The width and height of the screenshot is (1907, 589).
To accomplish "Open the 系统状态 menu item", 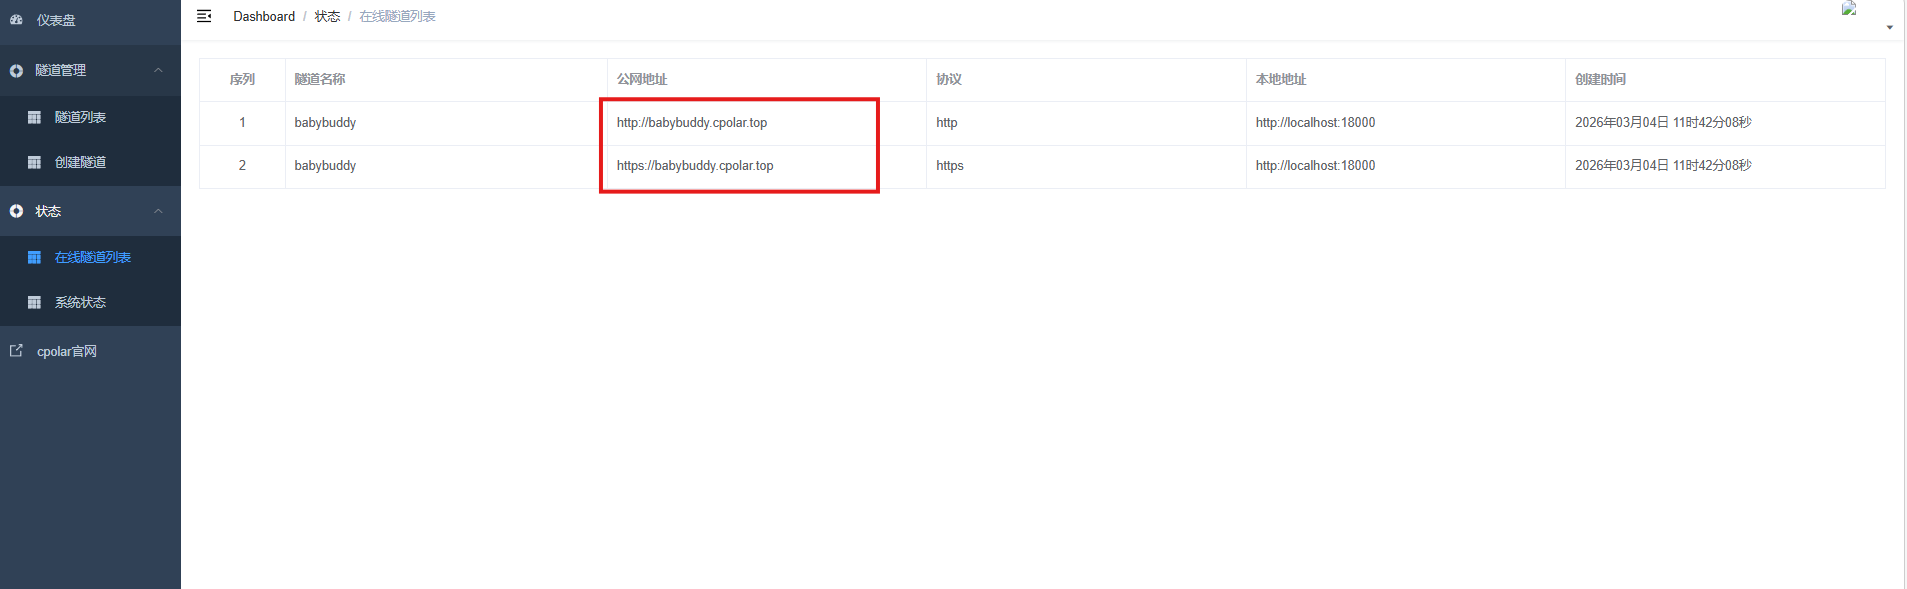I will 80,302.
